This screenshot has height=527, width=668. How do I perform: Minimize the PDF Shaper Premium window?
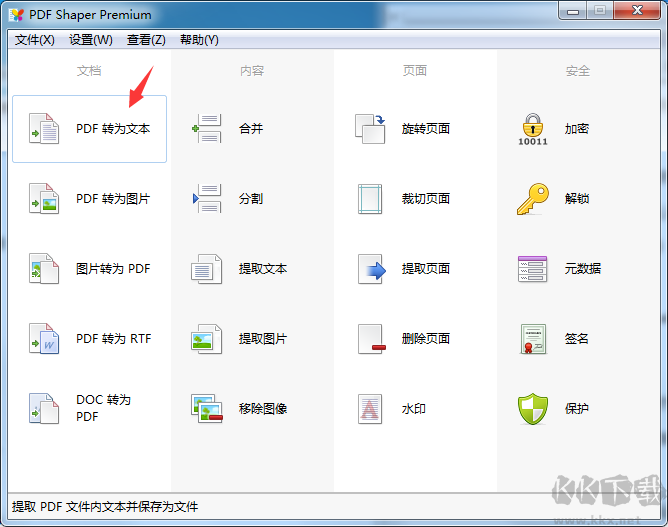pos(573,11)
